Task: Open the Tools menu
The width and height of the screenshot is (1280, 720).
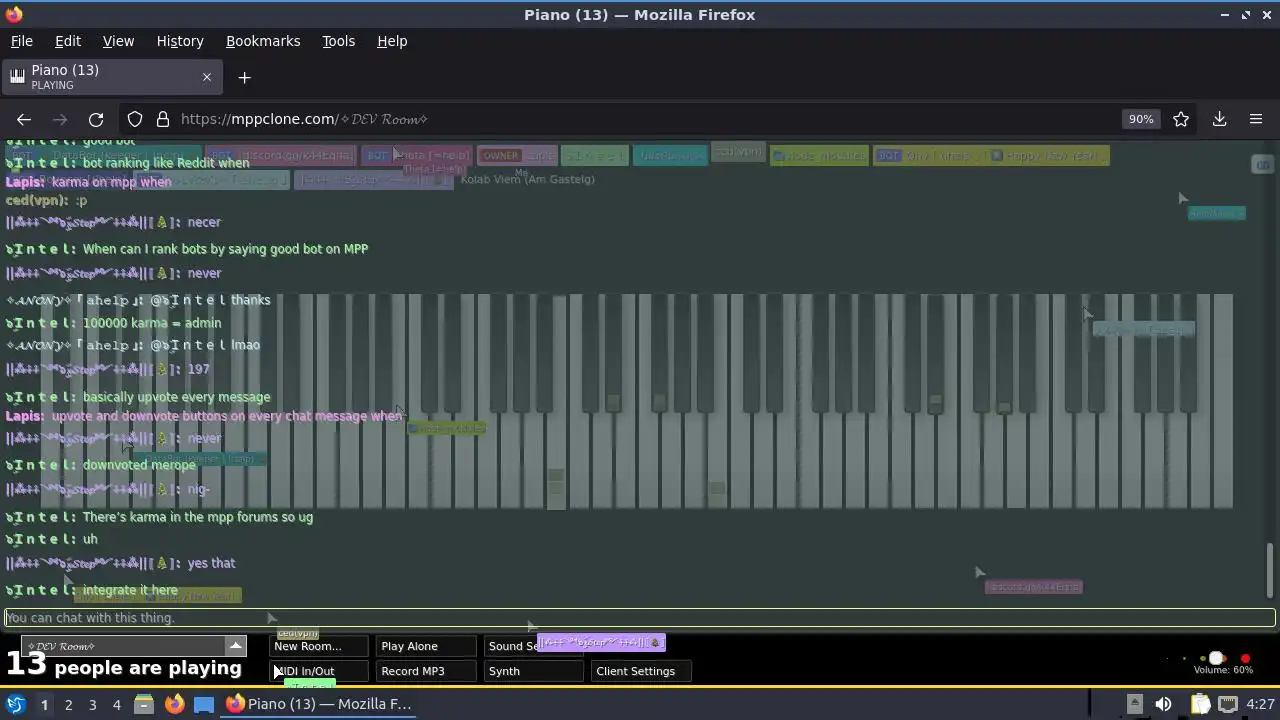Action: coord(338,41)
